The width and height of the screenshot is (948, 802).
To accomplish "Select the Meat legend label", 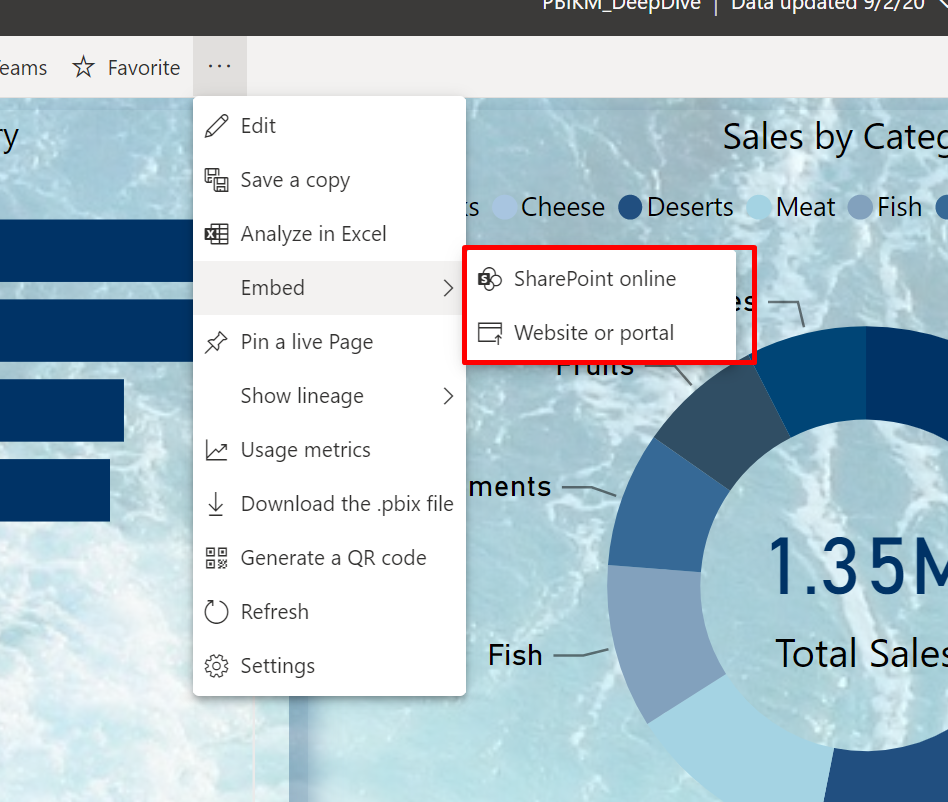I will (x=805, y=207).
